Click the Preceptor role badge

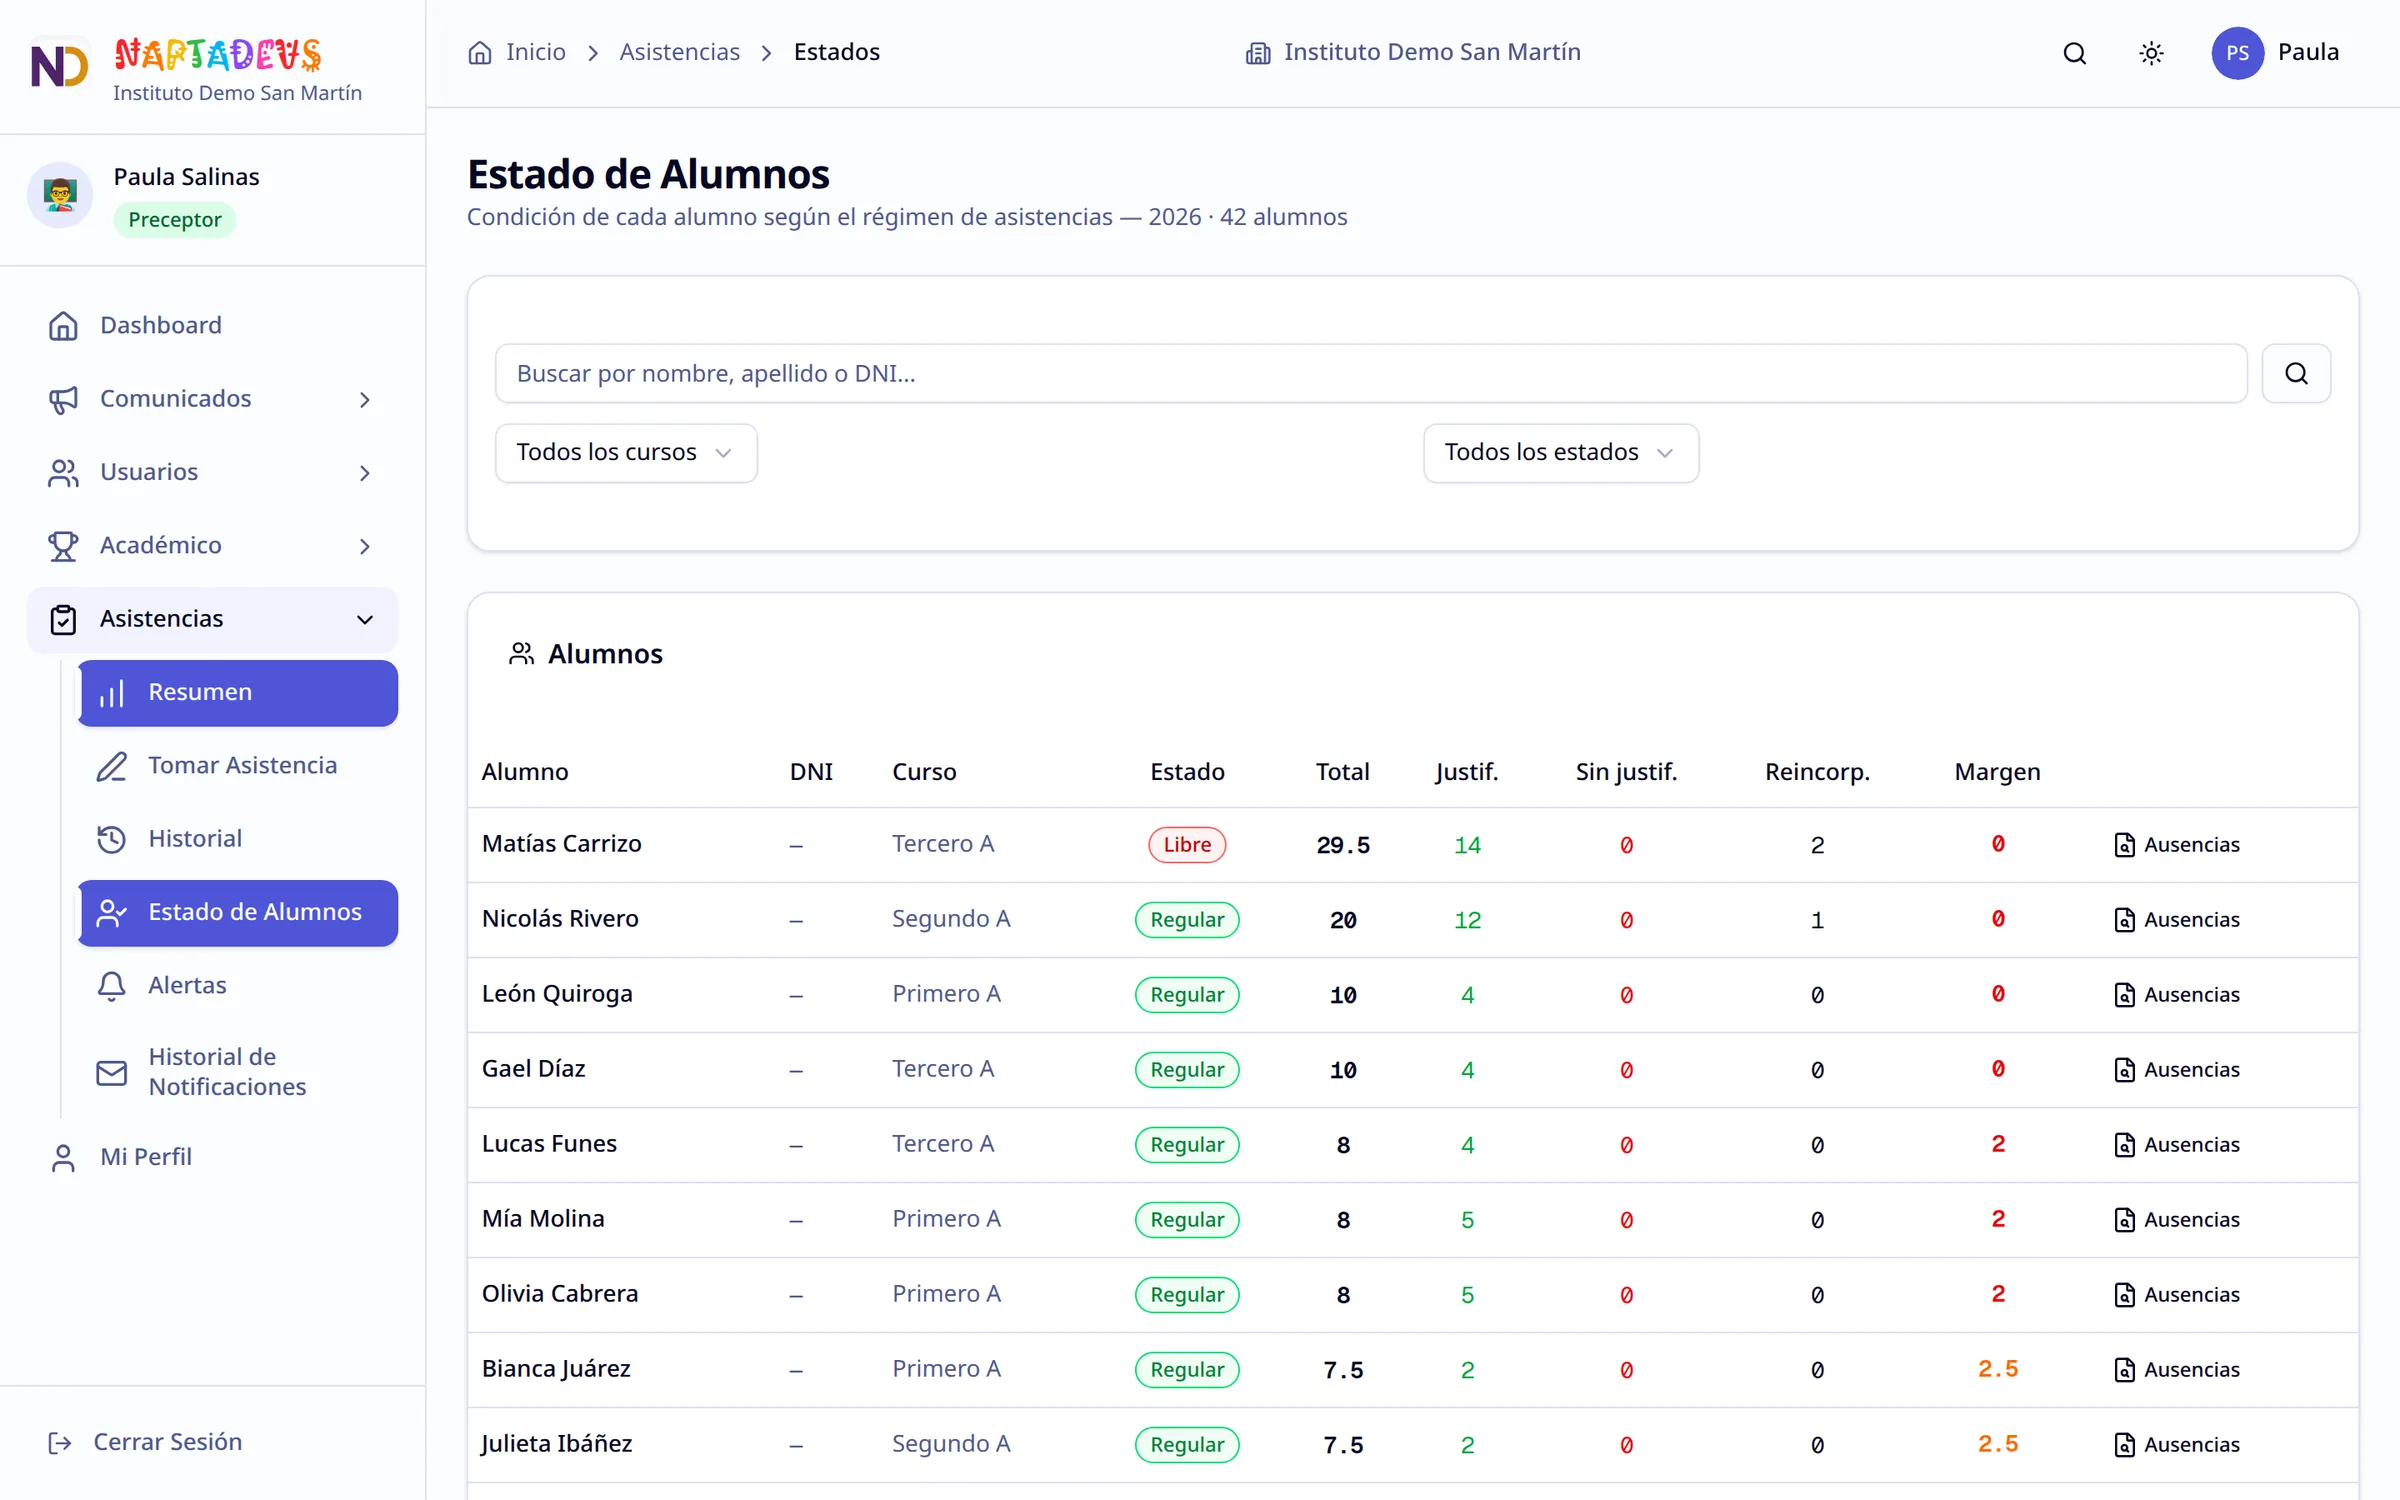point(175,220)
